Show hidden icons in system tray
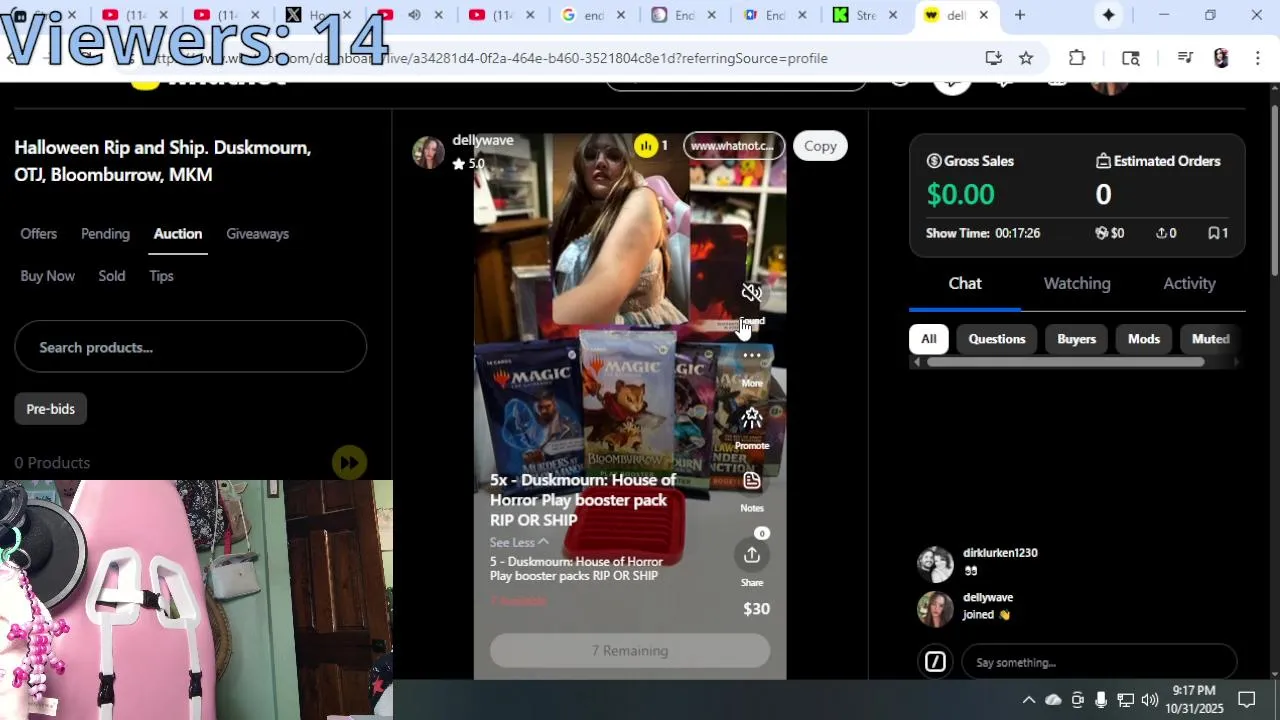The width and height of the screenshot is (1280, 720). [x=1028, y=700]
